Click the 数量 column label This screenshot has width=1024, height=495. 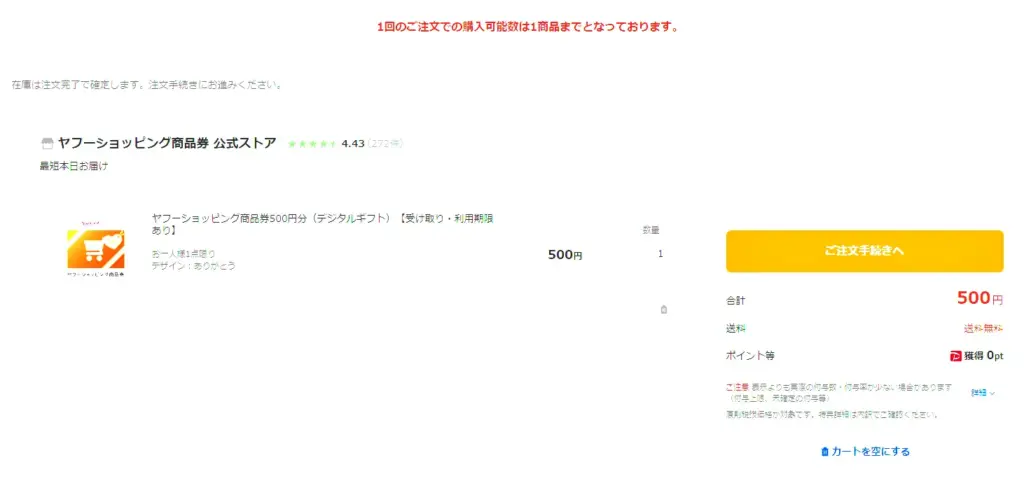click(x=650, y=230)
